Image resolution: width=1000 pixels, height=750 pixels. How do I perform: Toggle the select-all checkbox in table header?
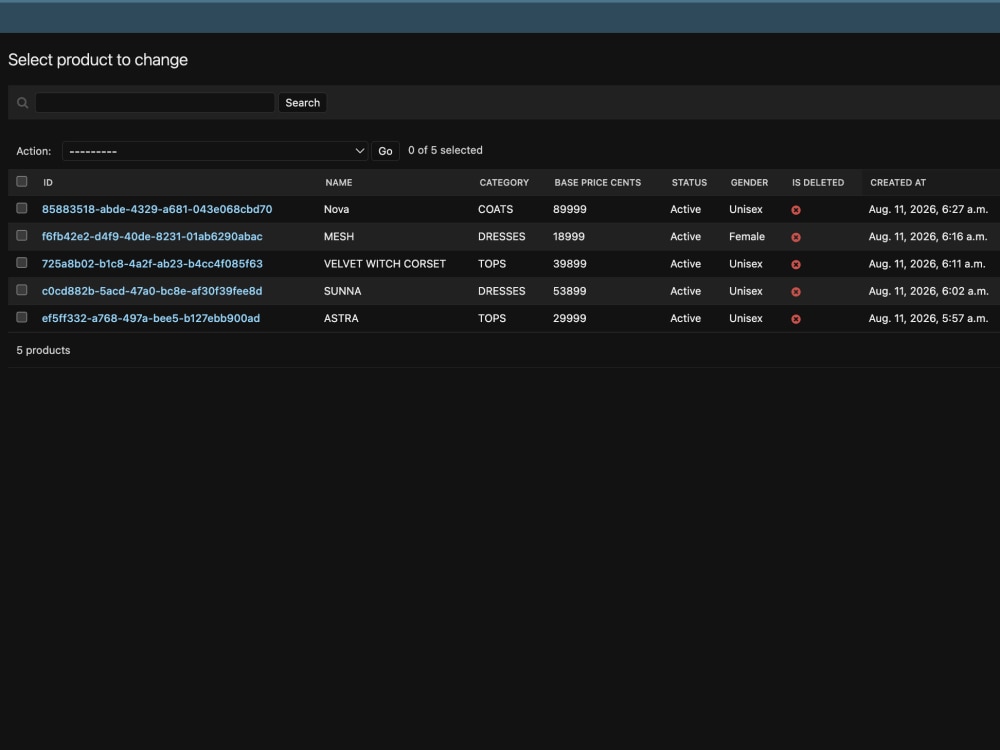22,182
